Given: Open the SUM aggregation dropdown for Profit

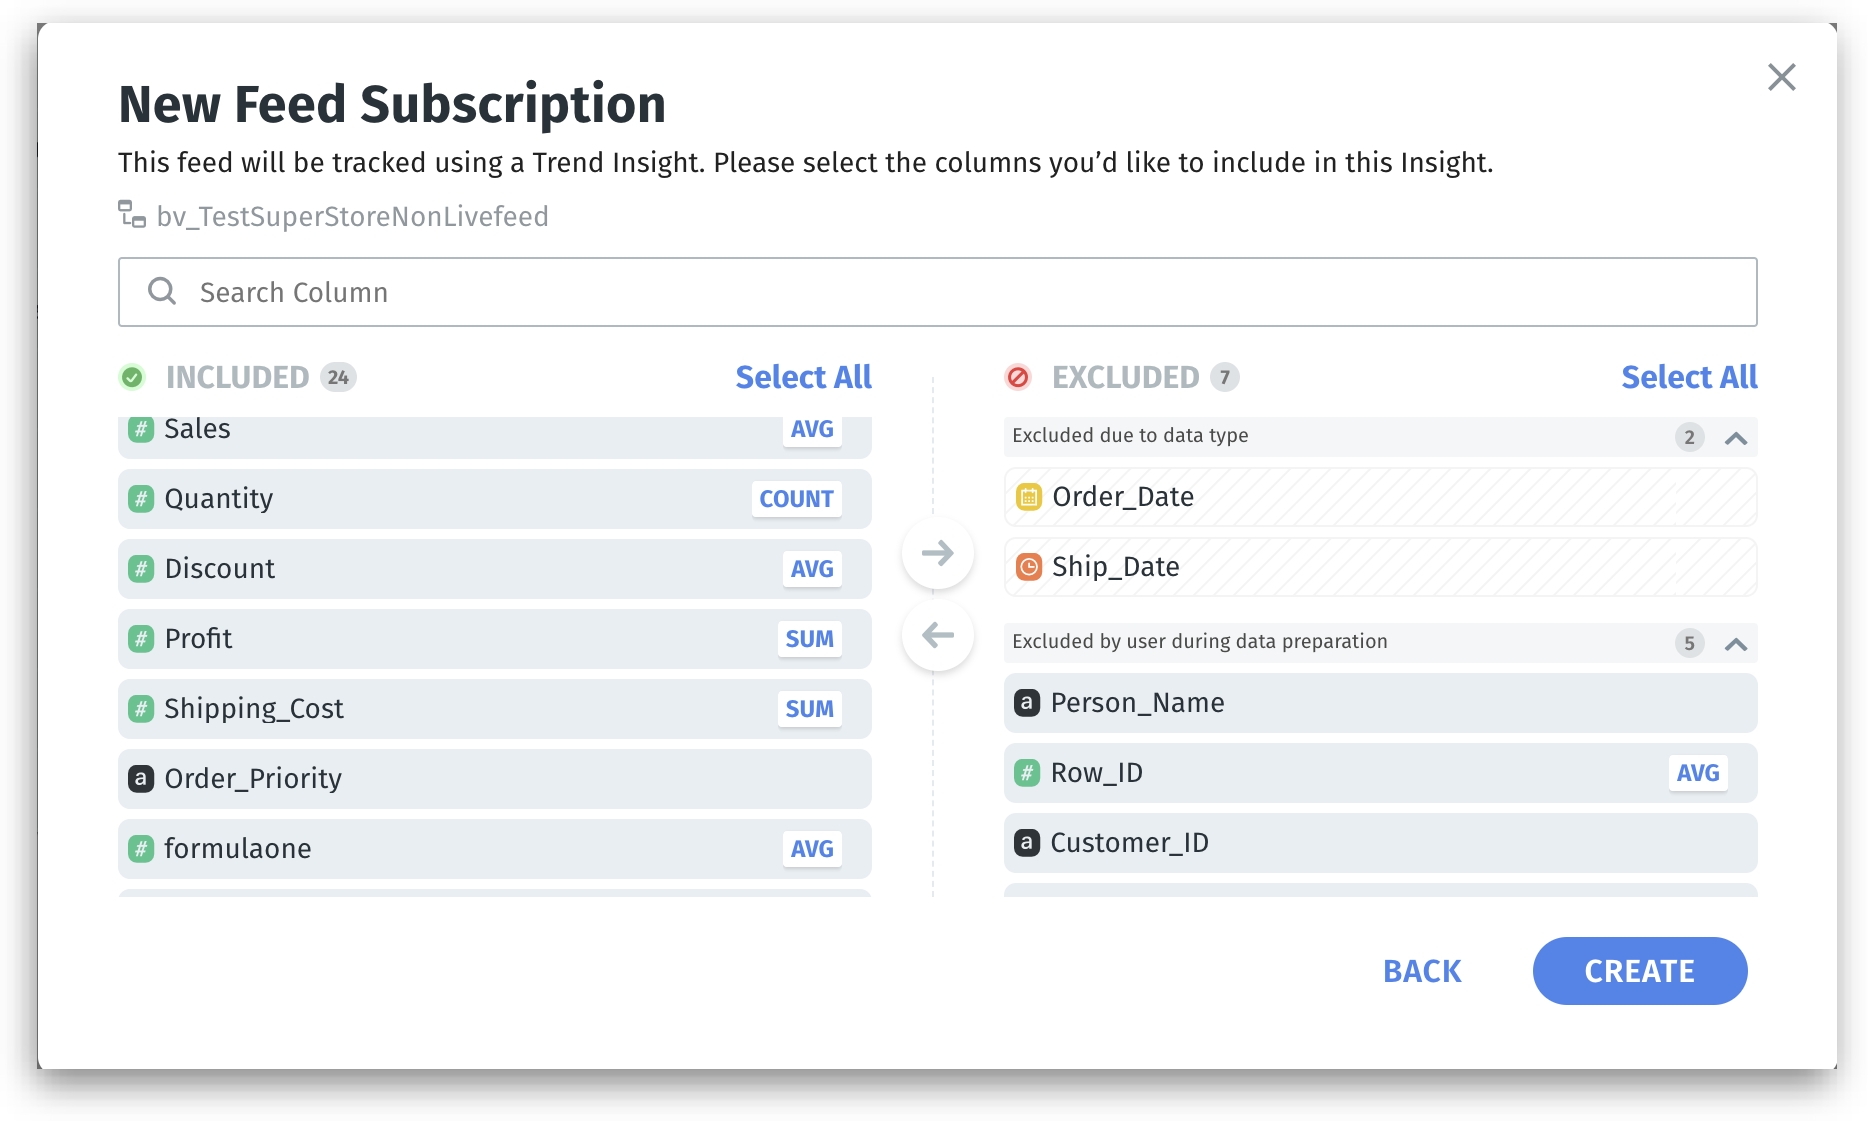Looking at the screenshot, I should 809,639.
